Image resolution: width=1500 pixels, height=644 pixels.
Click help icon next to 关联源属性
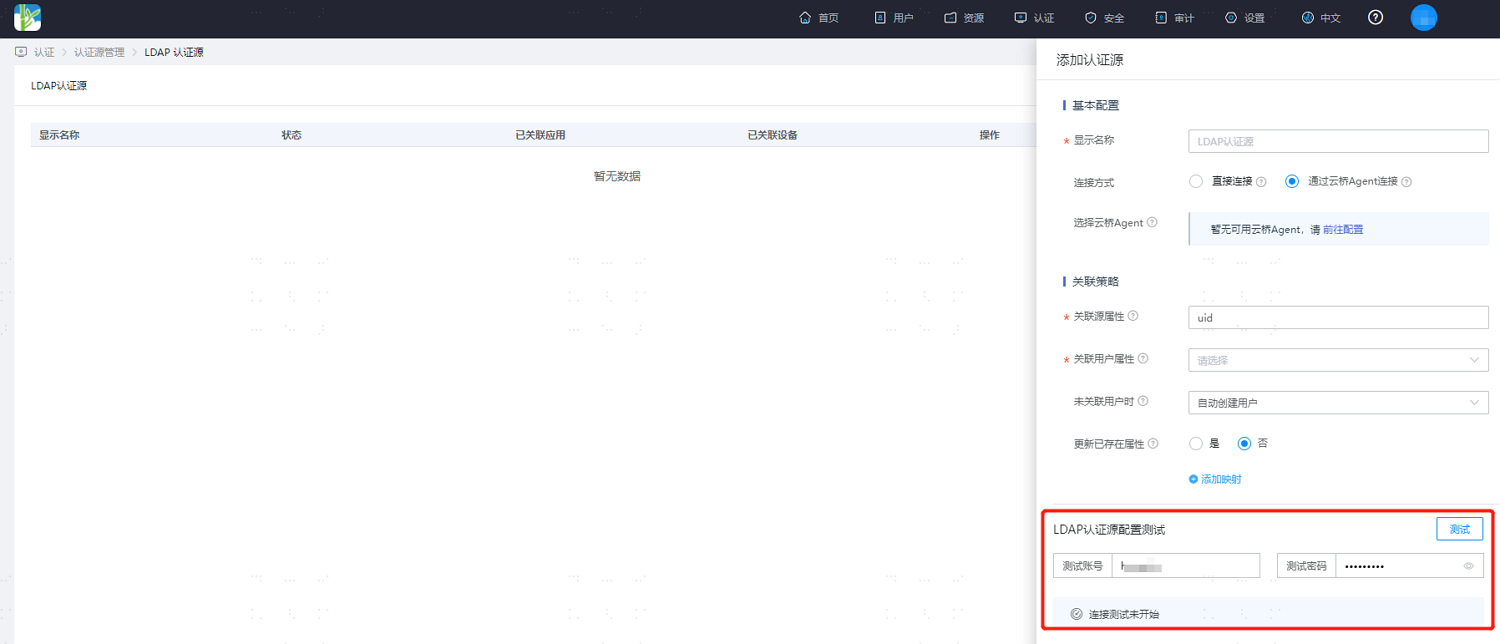click(x=1135, y=316)
